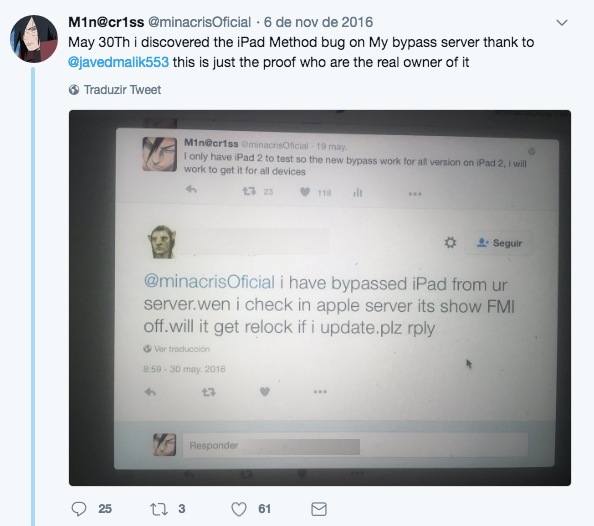Retweet this tweet via retweet icon
Image resolution: width=594 pixels, height=526 pixels.
159,509
